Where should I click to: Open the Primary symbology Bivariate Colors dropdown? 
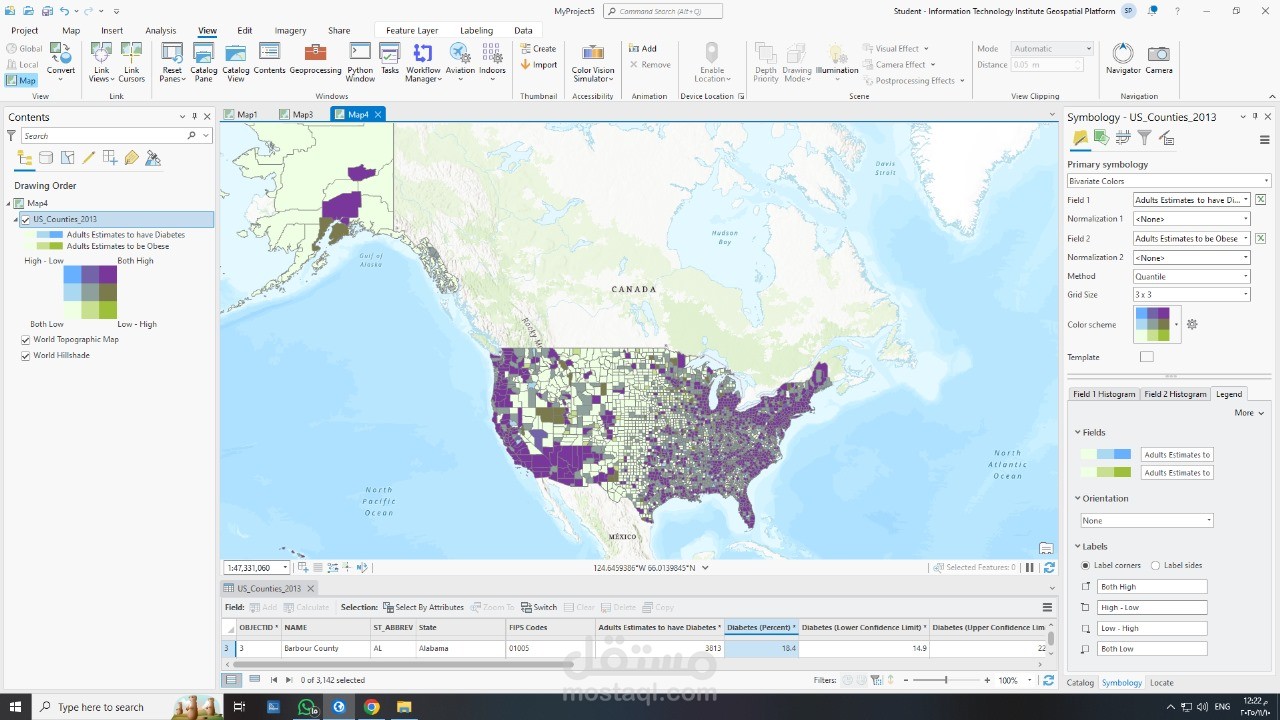1169,181
